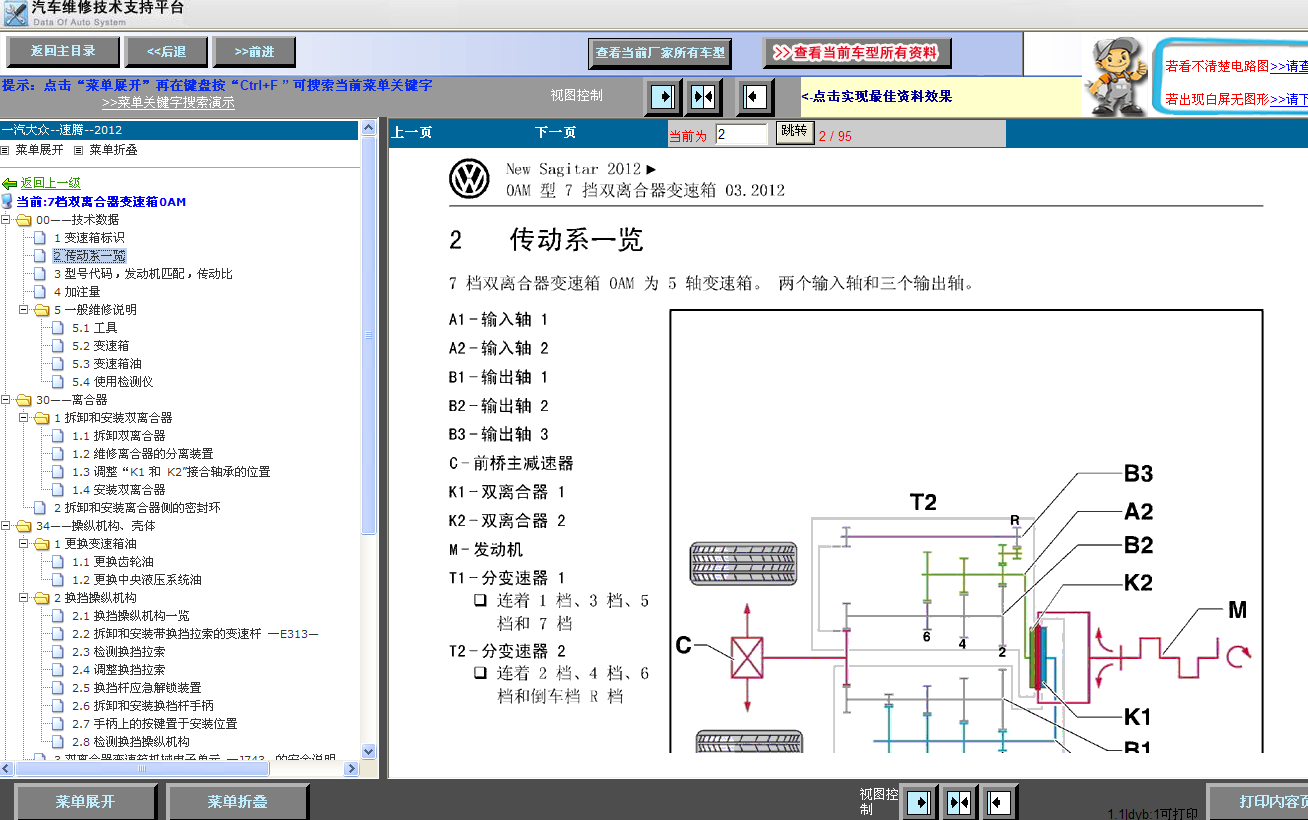Click 返回主目录 button
The width and height of the screenshot is (1308, 820).
click(63, 51)
